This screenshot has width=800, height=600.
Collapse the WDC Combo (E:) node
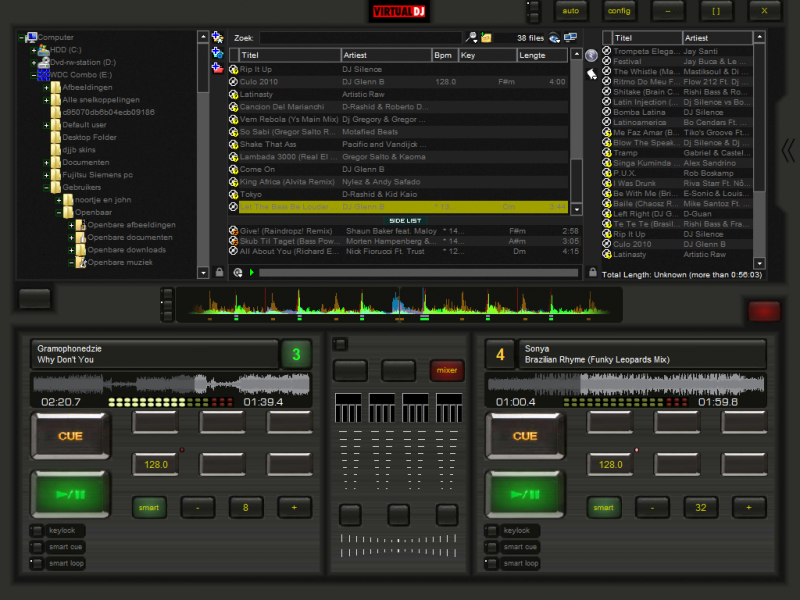click(34, 75)
